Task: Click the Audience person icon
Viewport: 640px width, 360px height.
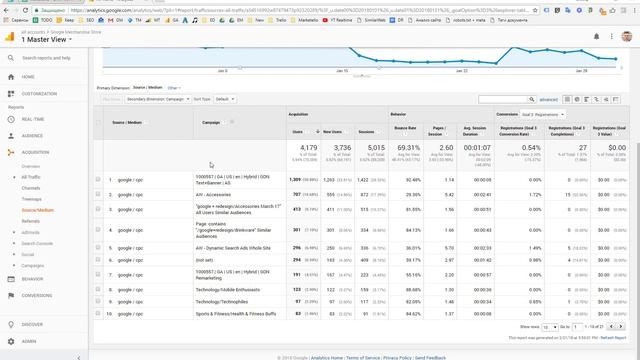Action: coord(11,136)
